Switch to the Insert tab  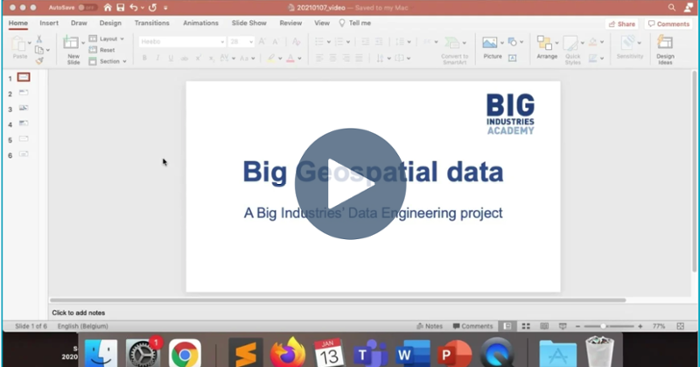point(49,23)
